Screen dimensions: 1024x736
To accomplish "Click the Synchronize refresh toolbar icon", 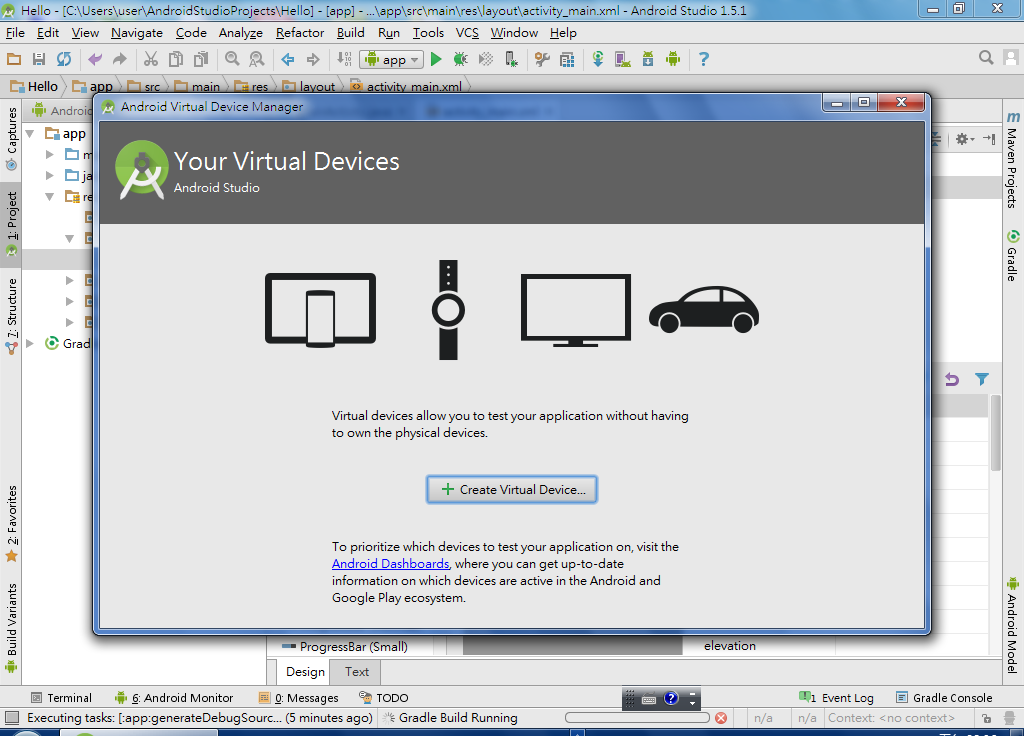I will click(x=64, y=59).
